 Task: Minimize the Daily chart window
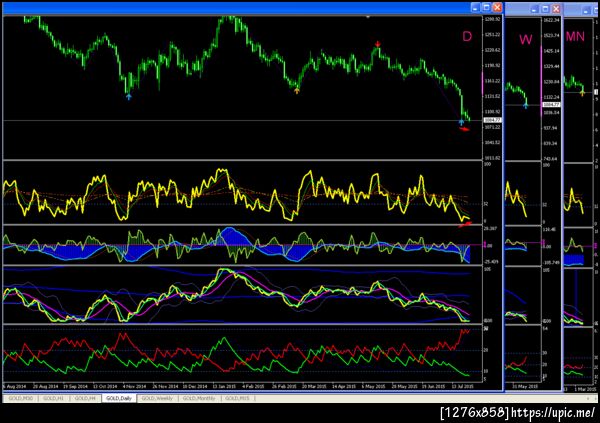tap(476, 7)
